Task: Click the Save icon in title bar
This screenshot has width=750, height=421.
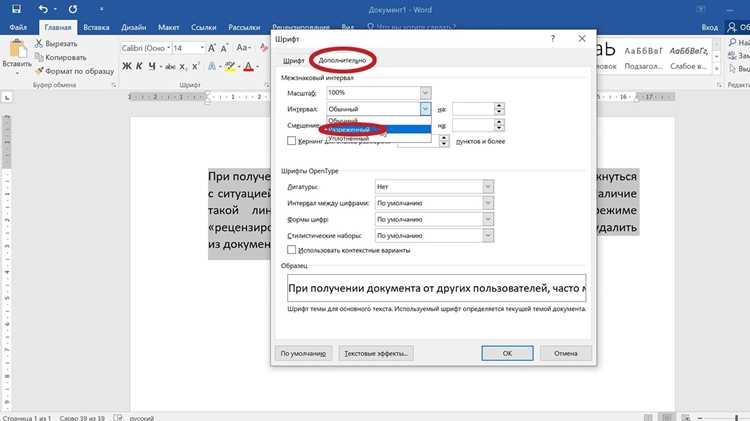Action: pos(16,9)
